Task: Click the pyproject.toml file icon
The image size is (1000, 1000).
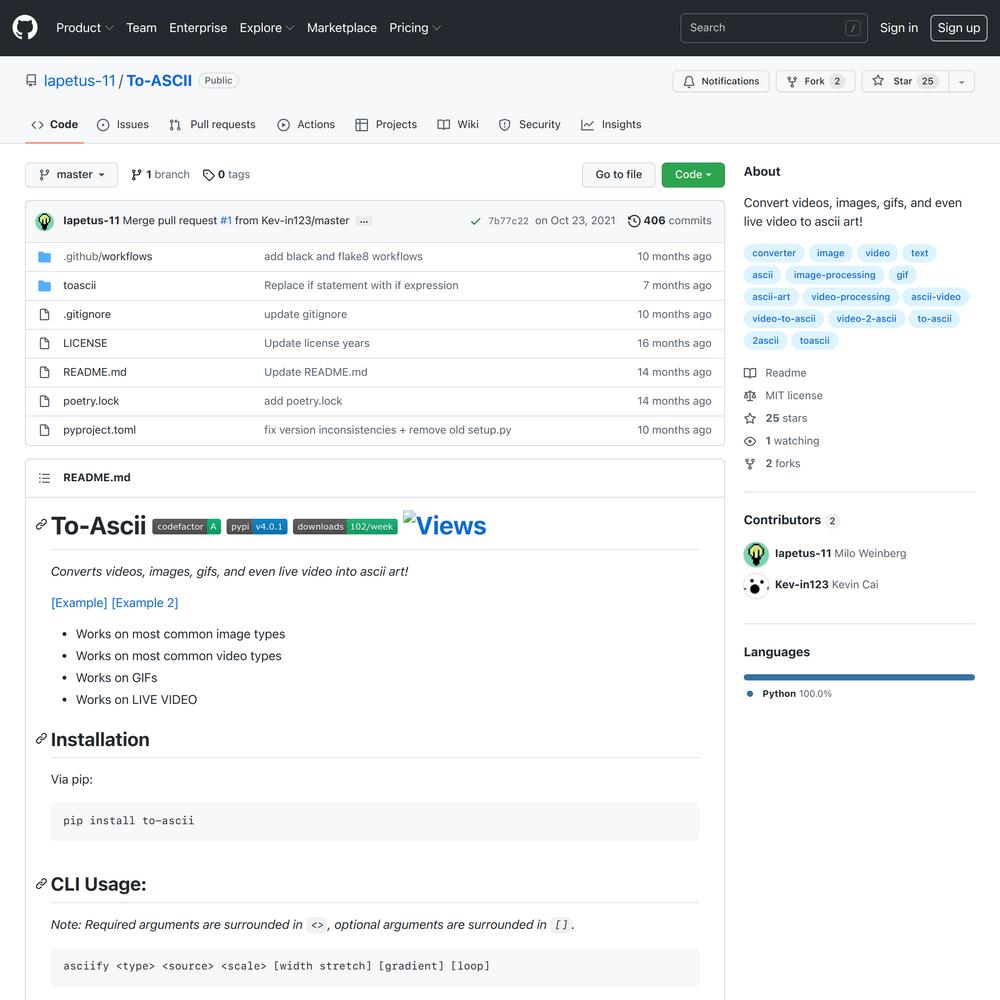Action: tap(44, 430)
